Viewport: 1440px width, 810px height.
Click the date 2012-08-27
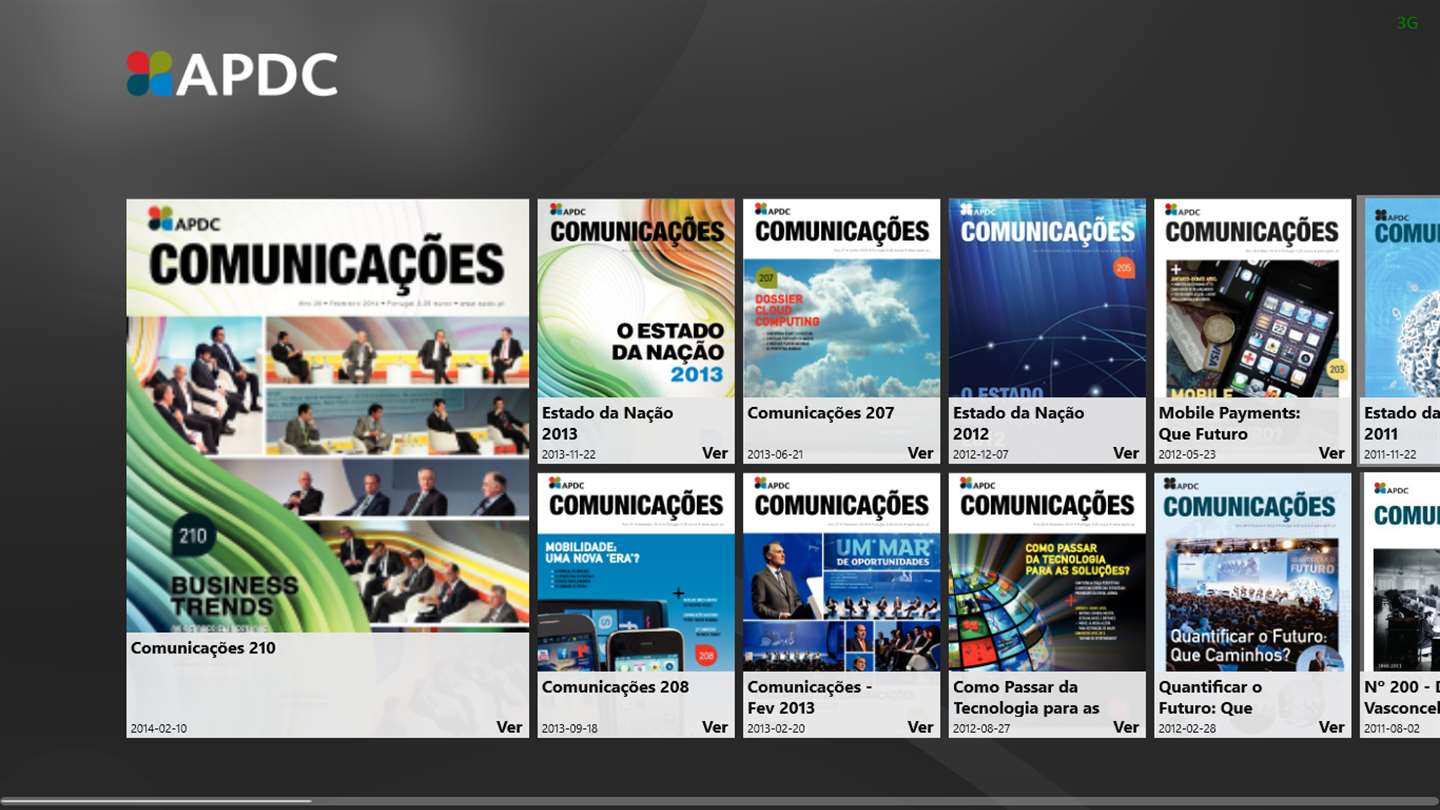(981, 728)
